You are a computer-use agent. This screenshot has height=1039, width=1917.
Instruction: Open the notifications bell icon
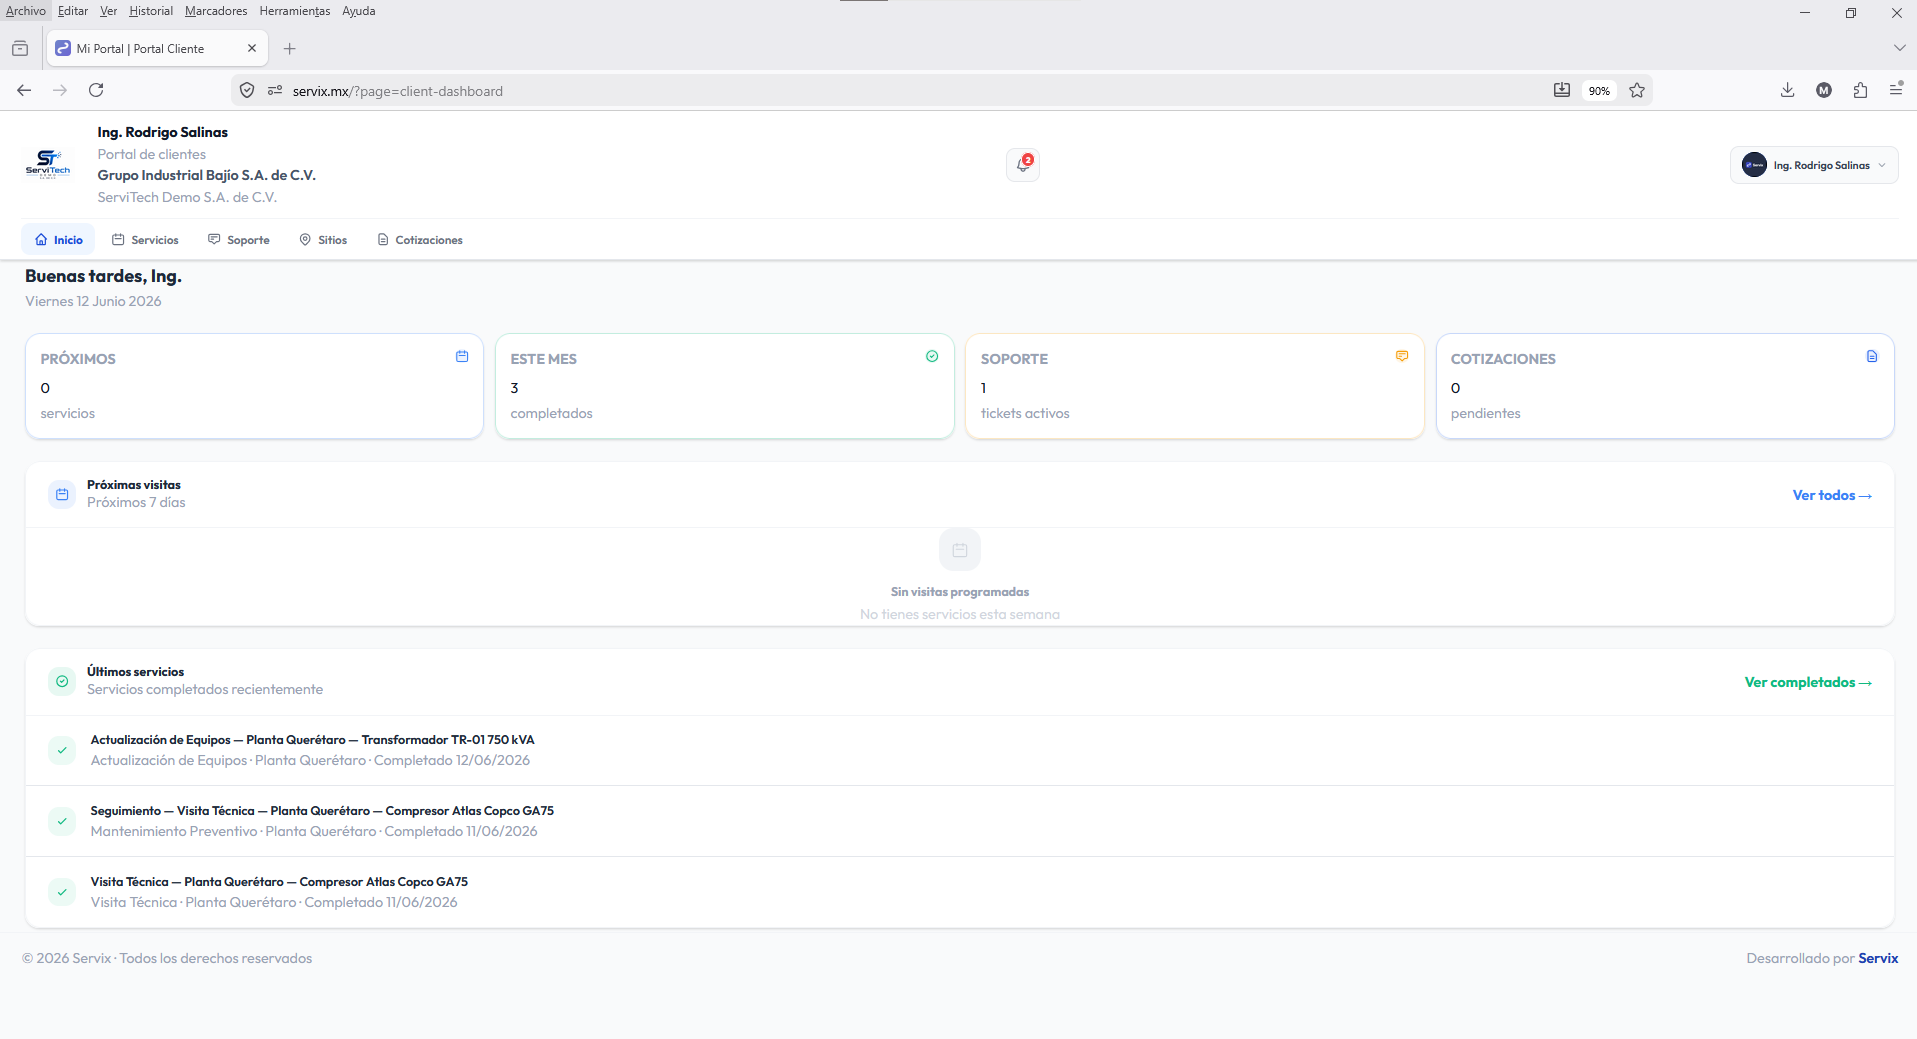pyautogui.click(x=1023, y=164)
